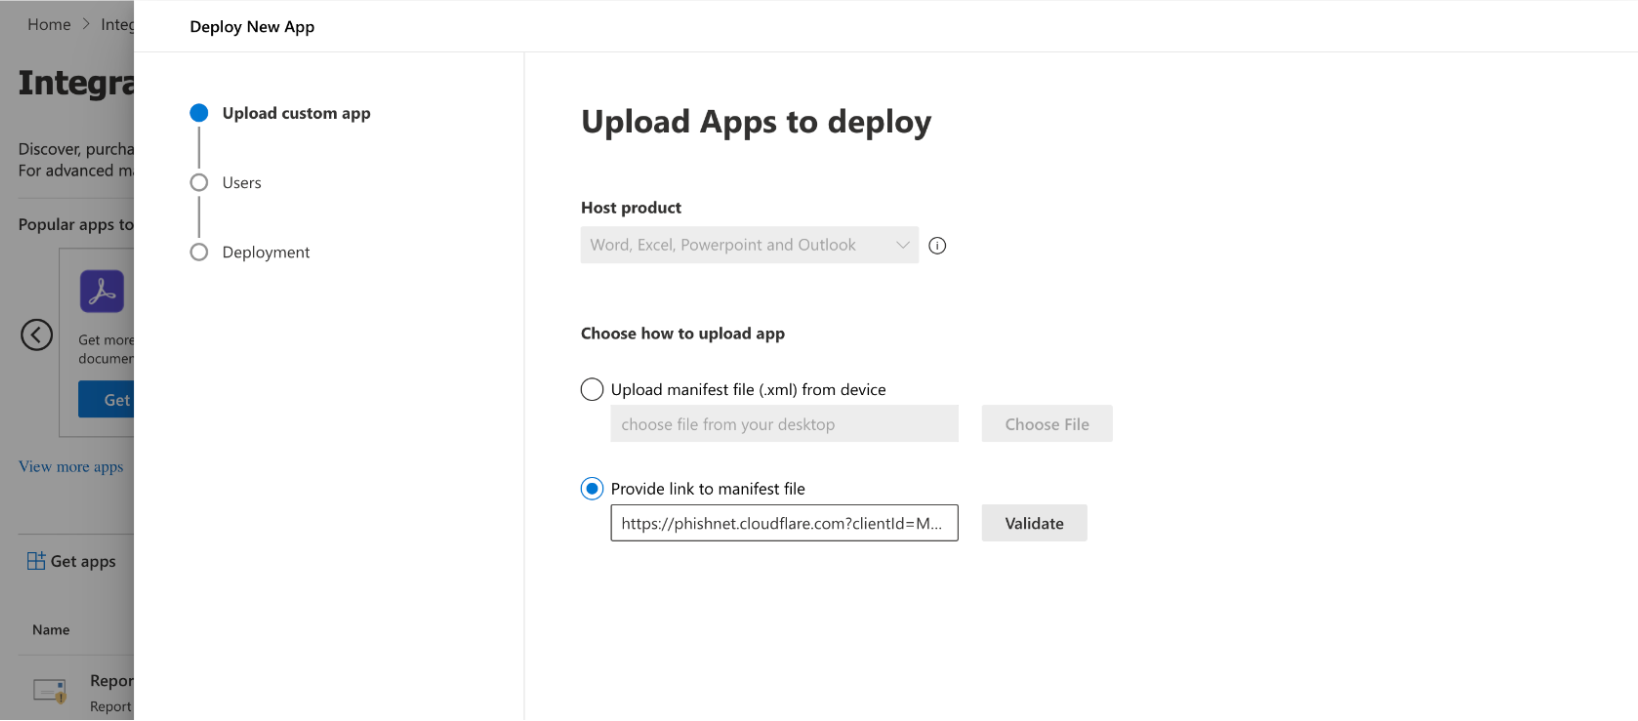The height and width of the screenshot is (721, 1638).
Task: Click the Upload custom app step indicator
Action: (199, 113)
